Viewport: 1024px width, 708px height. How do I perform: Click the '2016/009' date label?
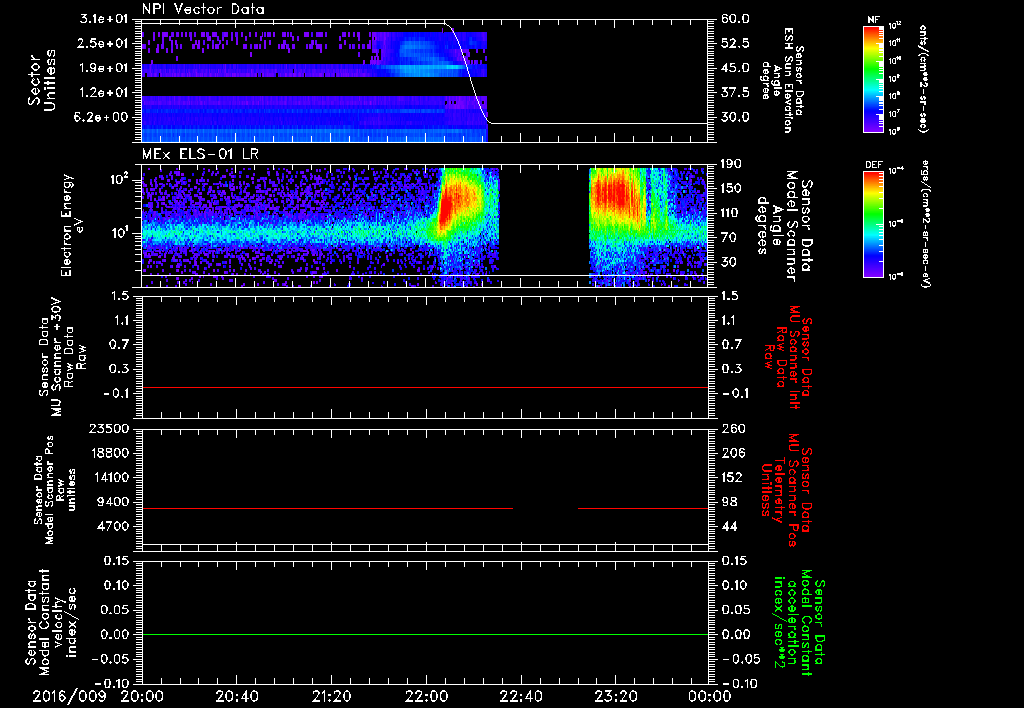(69, 696)
